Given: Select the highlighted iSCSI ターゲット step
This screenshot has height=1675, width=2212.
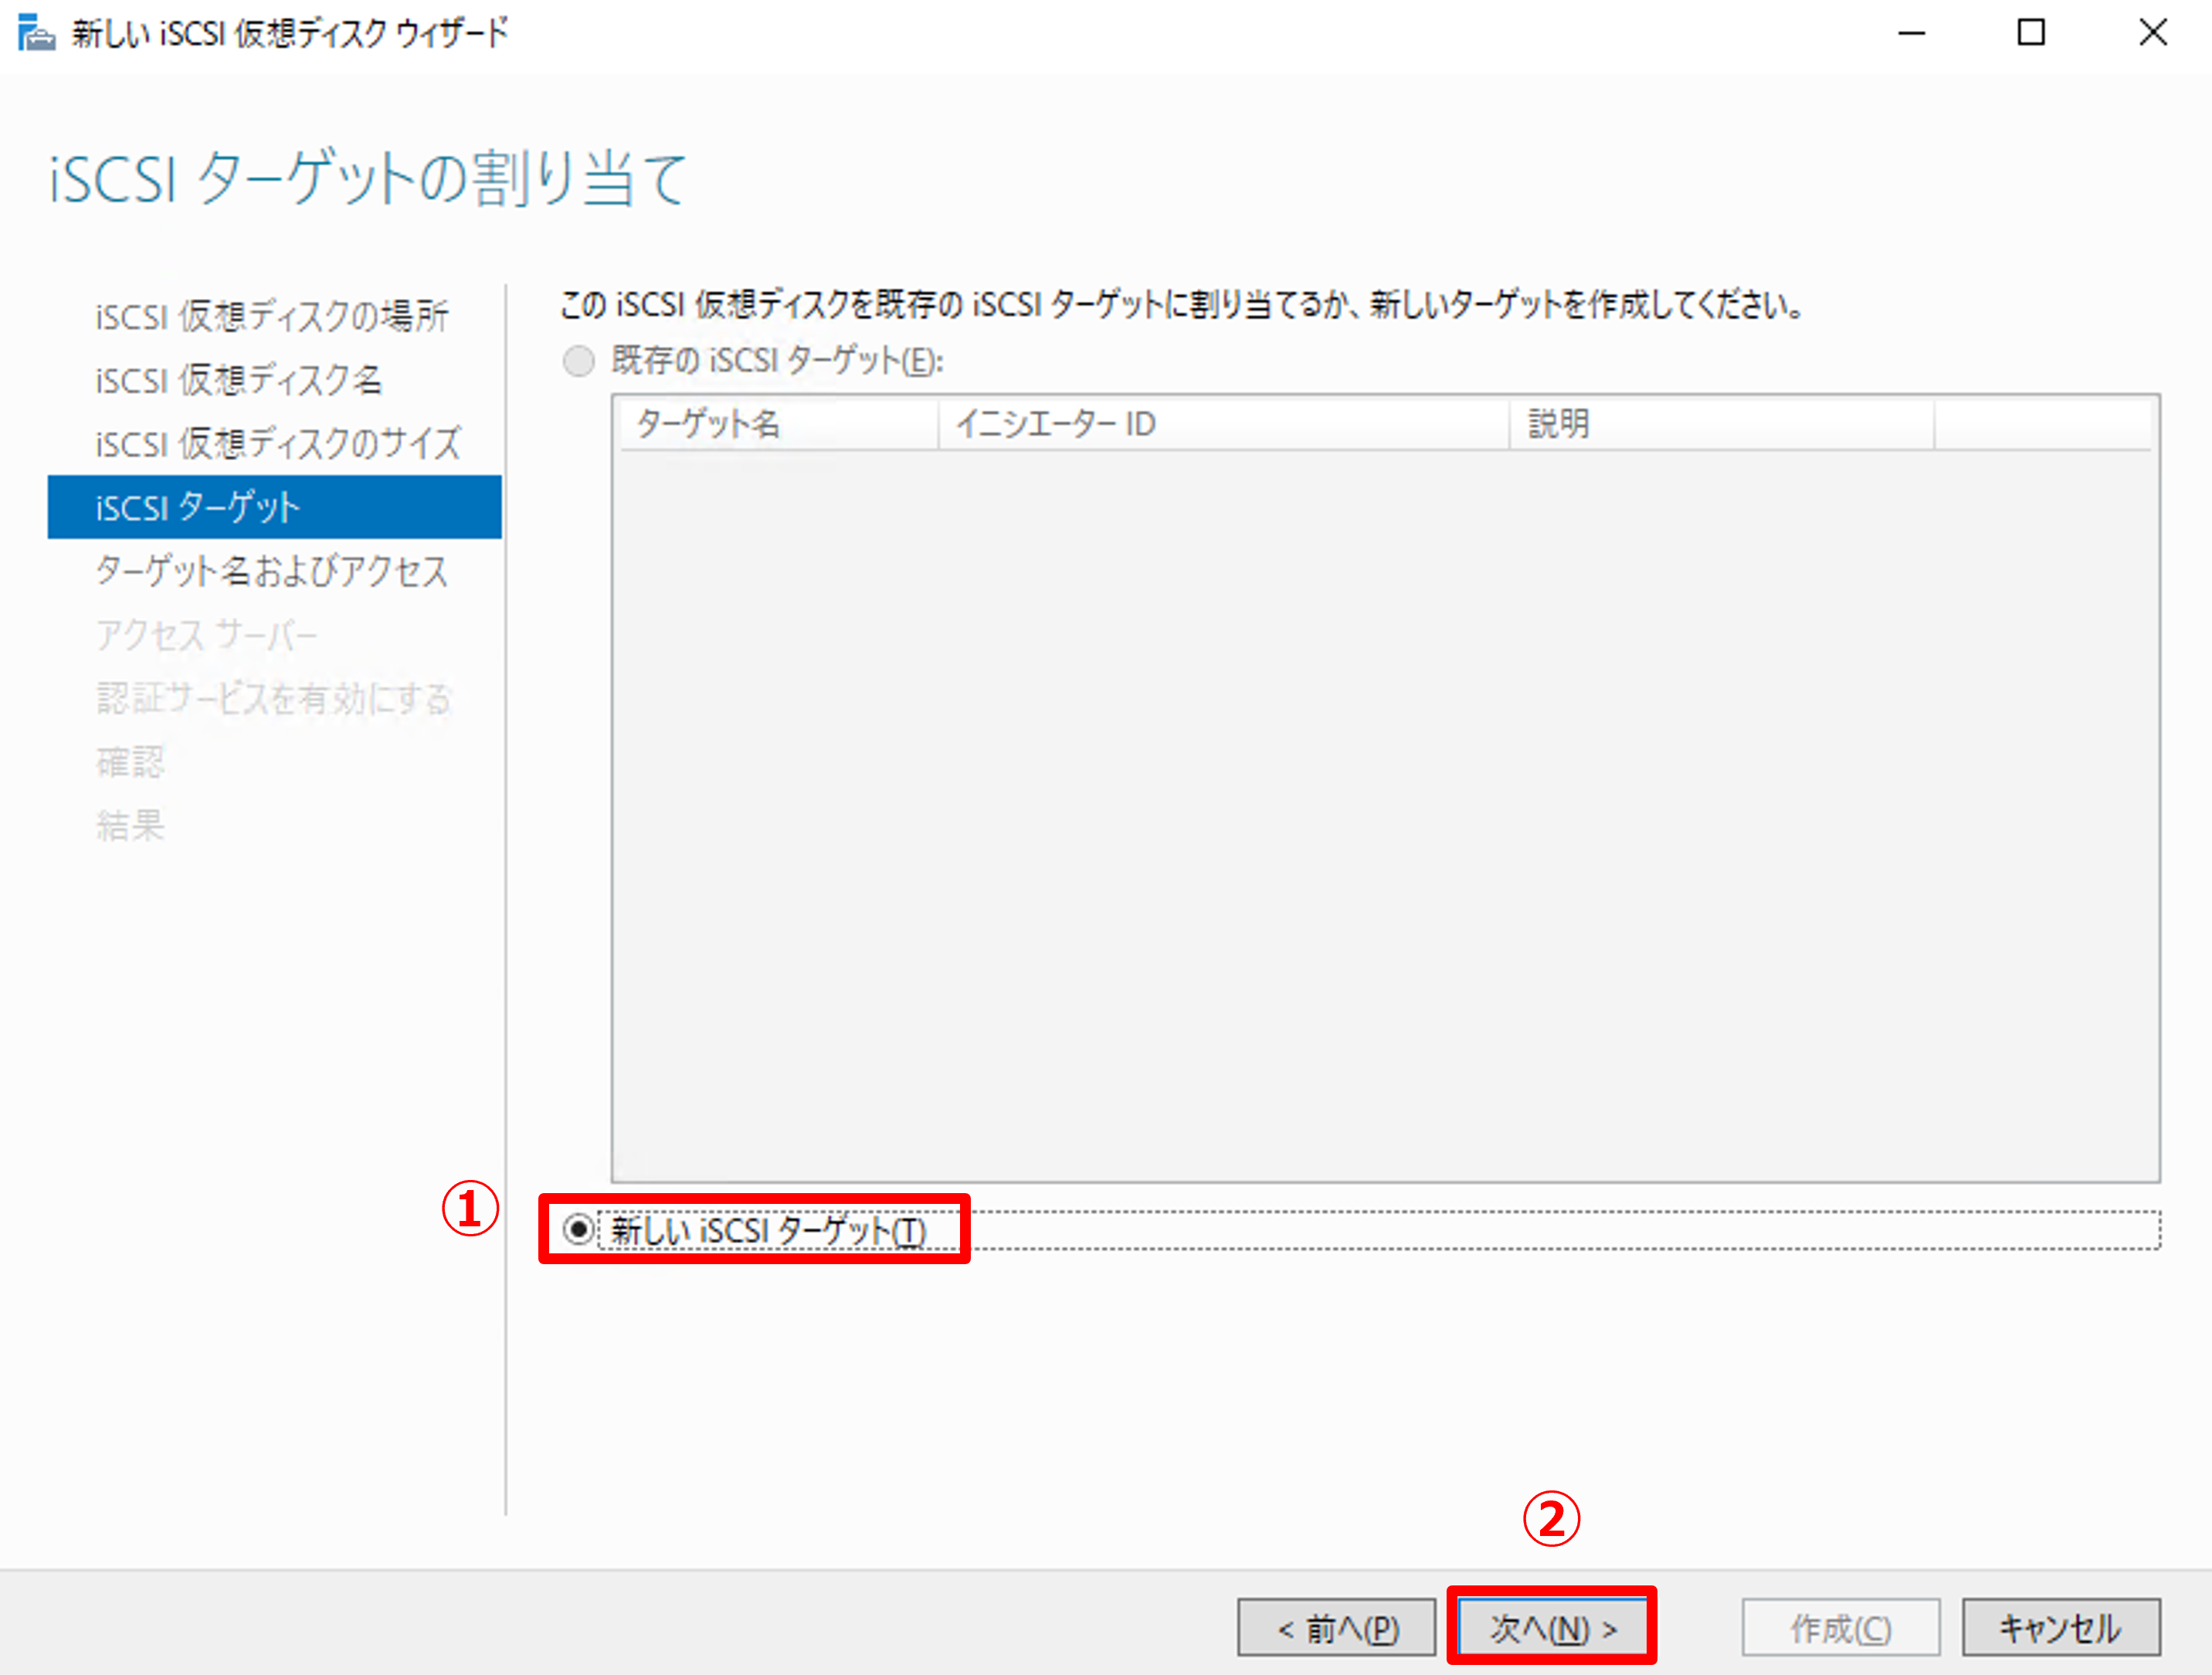Looking at the screenshot, I should click(x=275, y=507).
